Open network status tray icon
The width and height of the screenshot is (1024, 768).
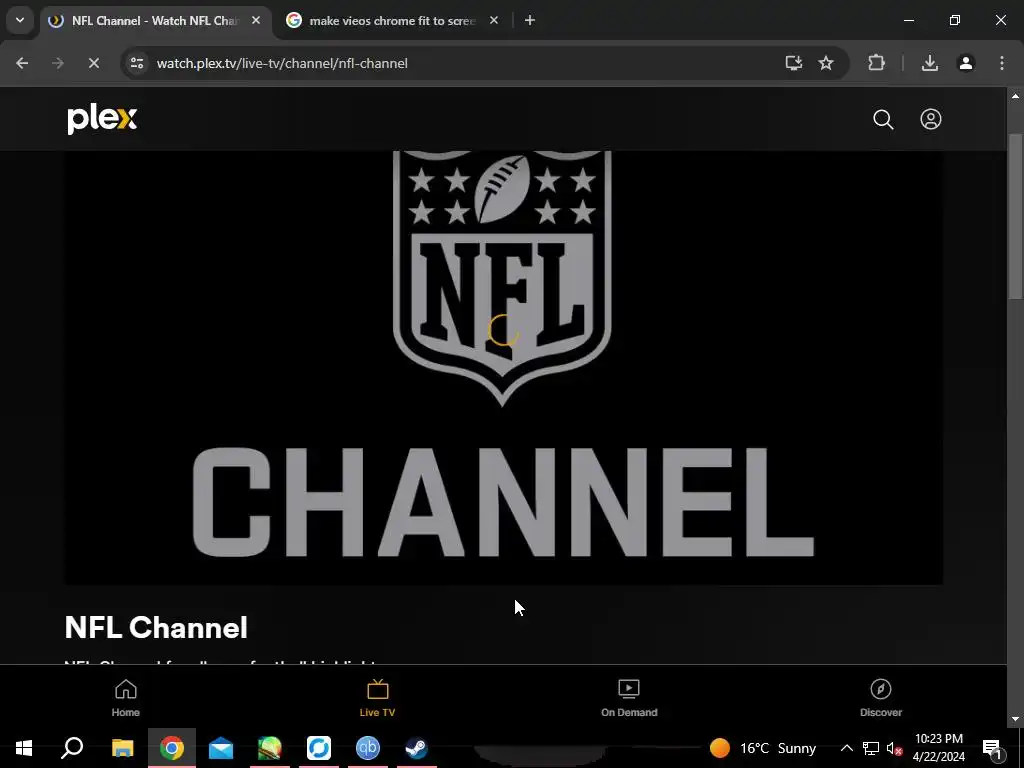point(871,748)
